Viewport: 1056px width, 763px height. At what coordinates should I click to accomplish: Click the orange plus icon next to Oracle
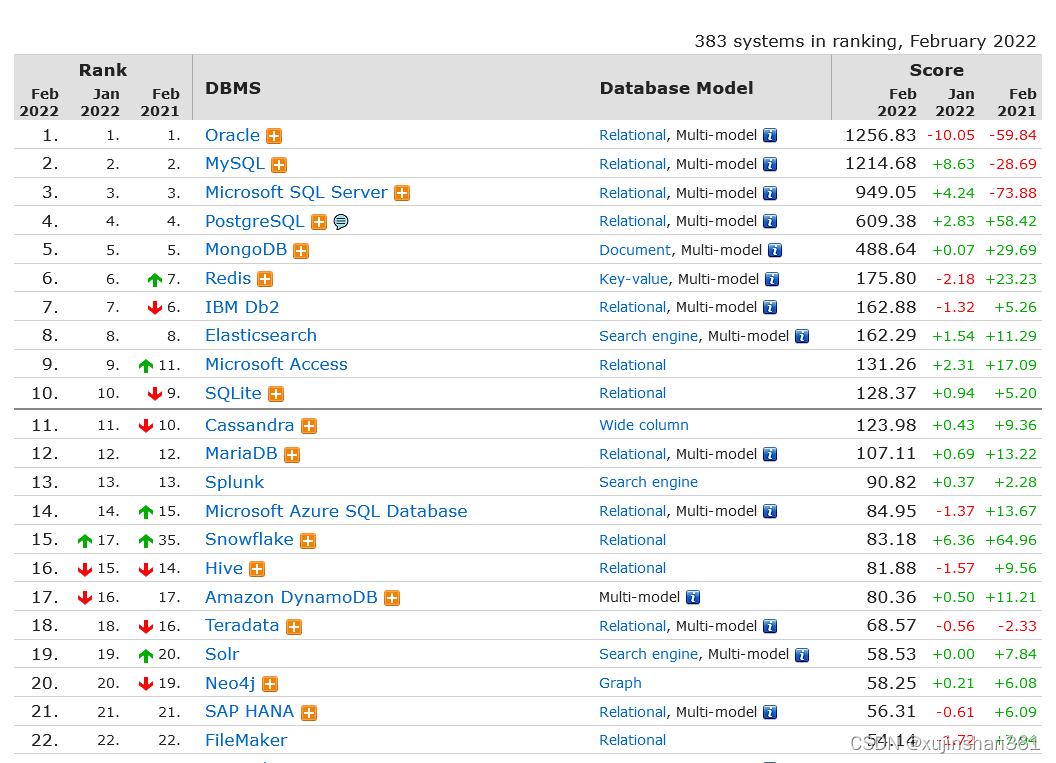pos(274,136)
